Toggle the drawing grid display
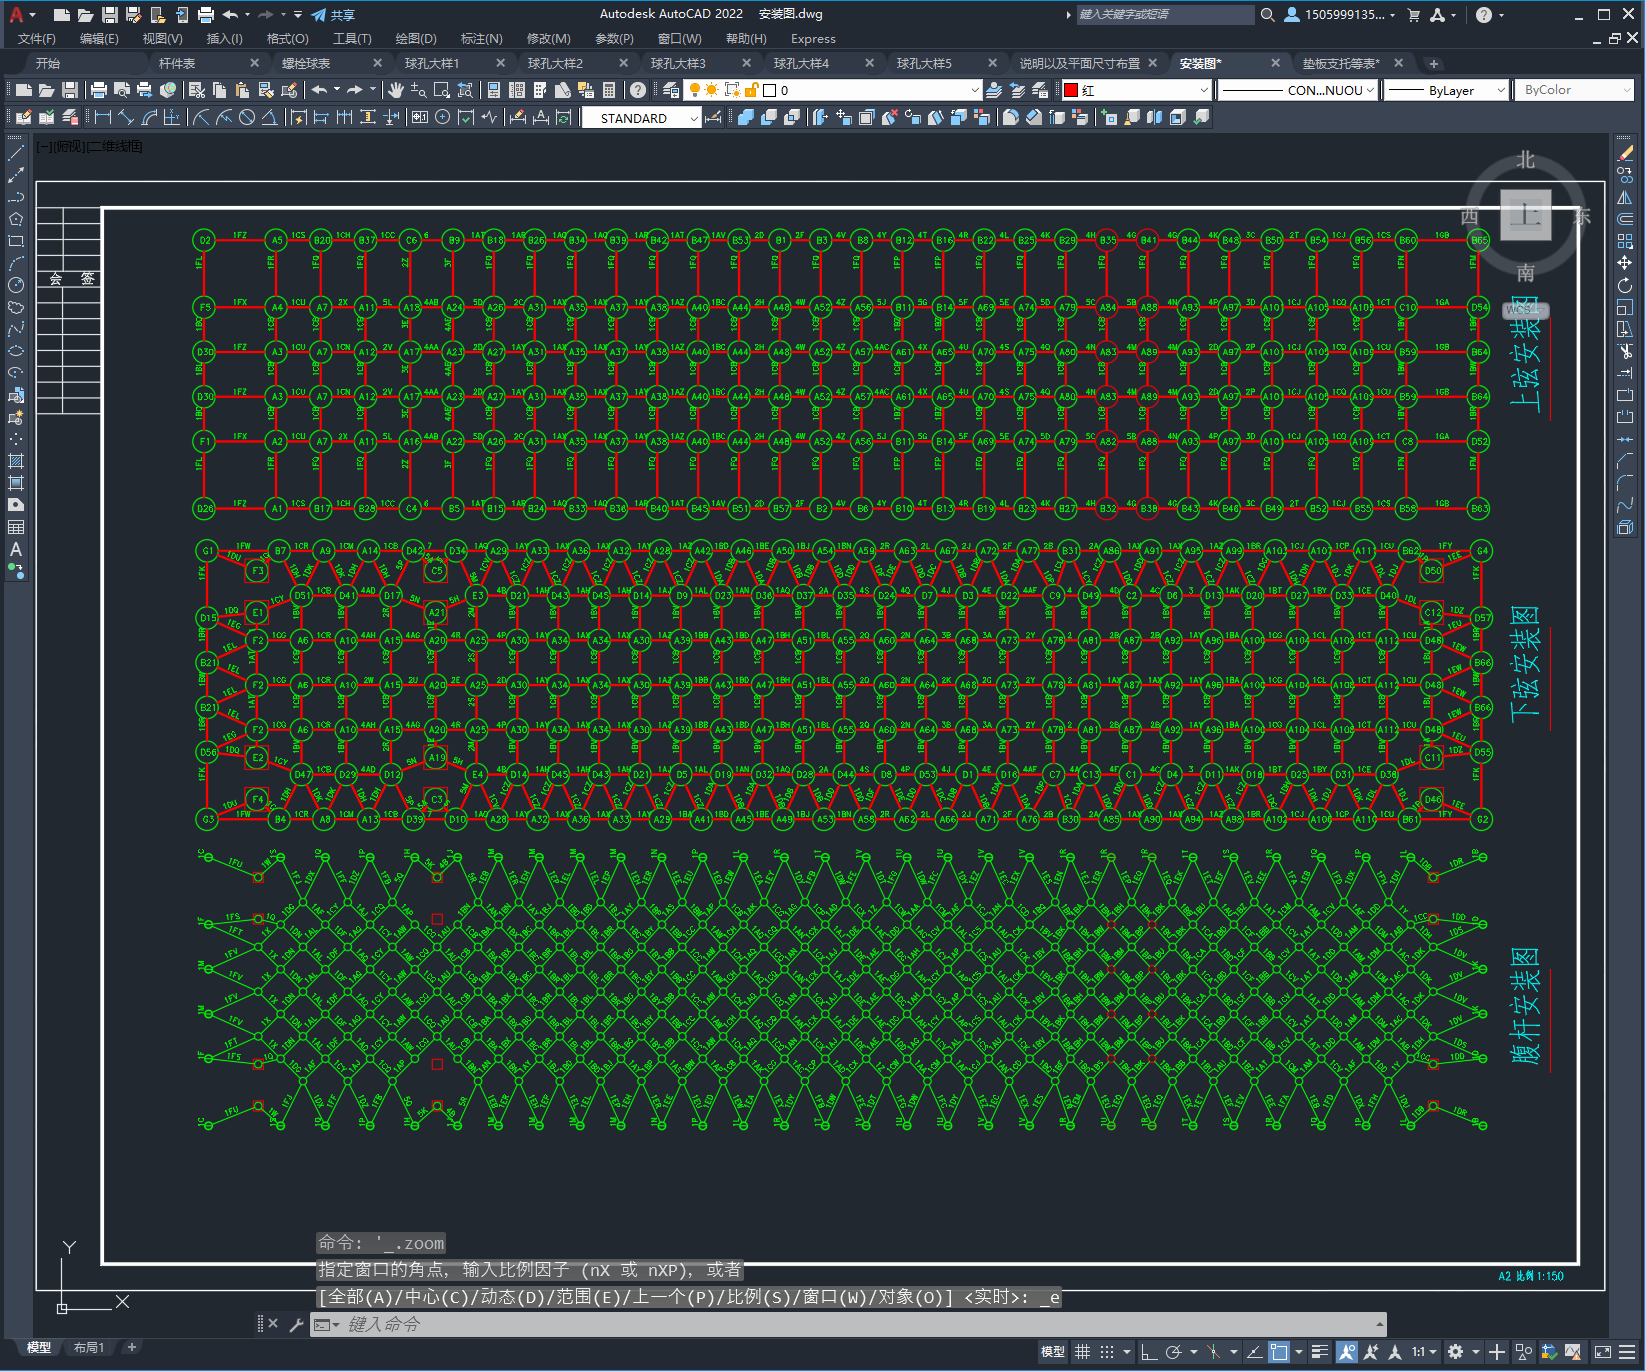 coord(1083,1352)
